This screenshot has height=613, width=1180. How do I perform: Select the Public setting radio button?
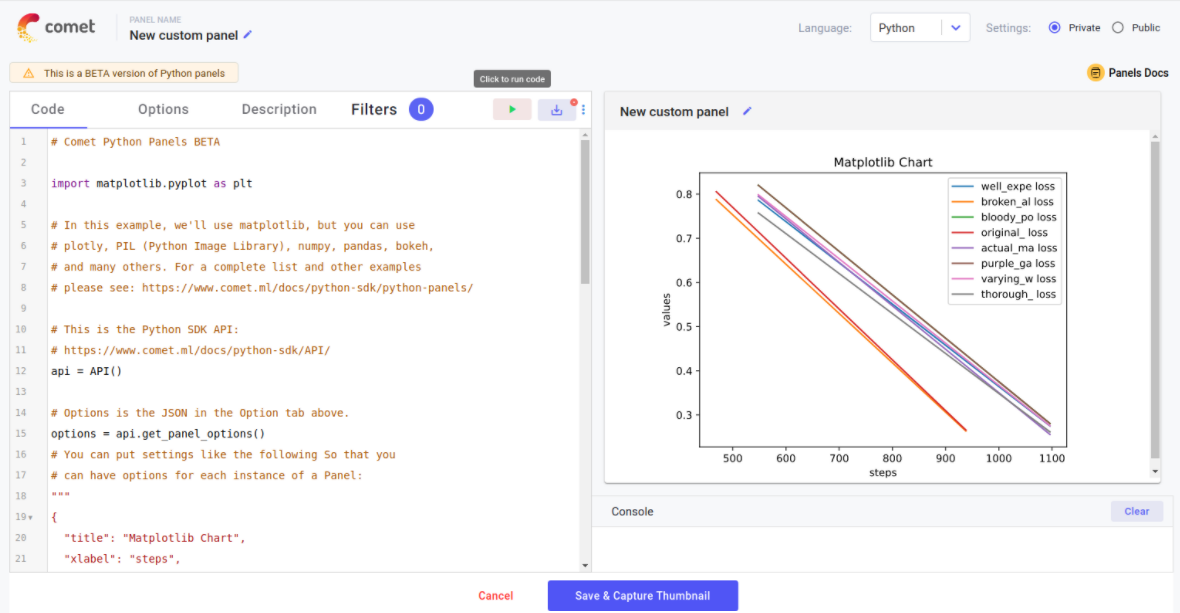tap(1118, 28)
